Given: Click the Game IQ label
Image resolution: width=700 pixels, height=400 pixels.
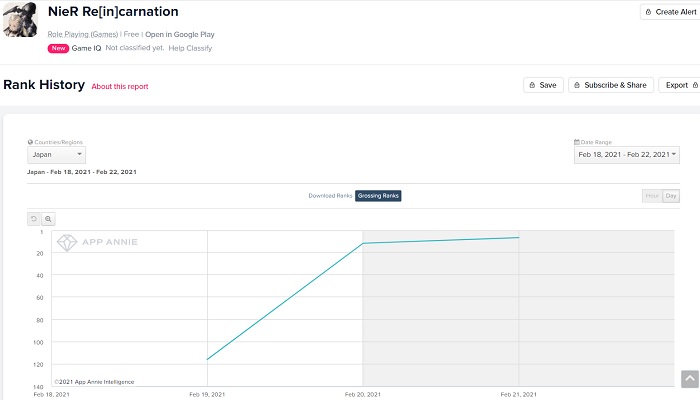Looking at the screenshot, I should tap(86, 48).
